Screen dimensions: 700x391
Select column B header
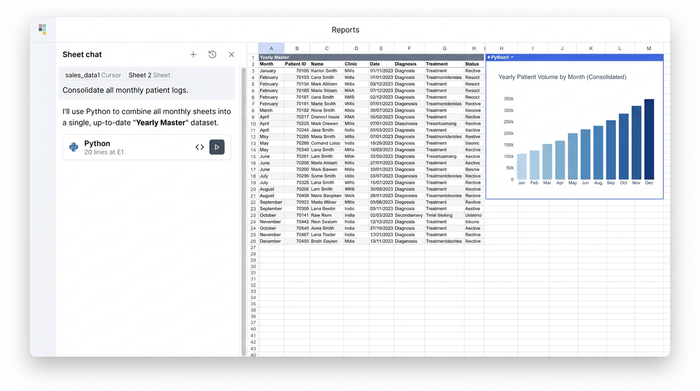coord(297,48)
